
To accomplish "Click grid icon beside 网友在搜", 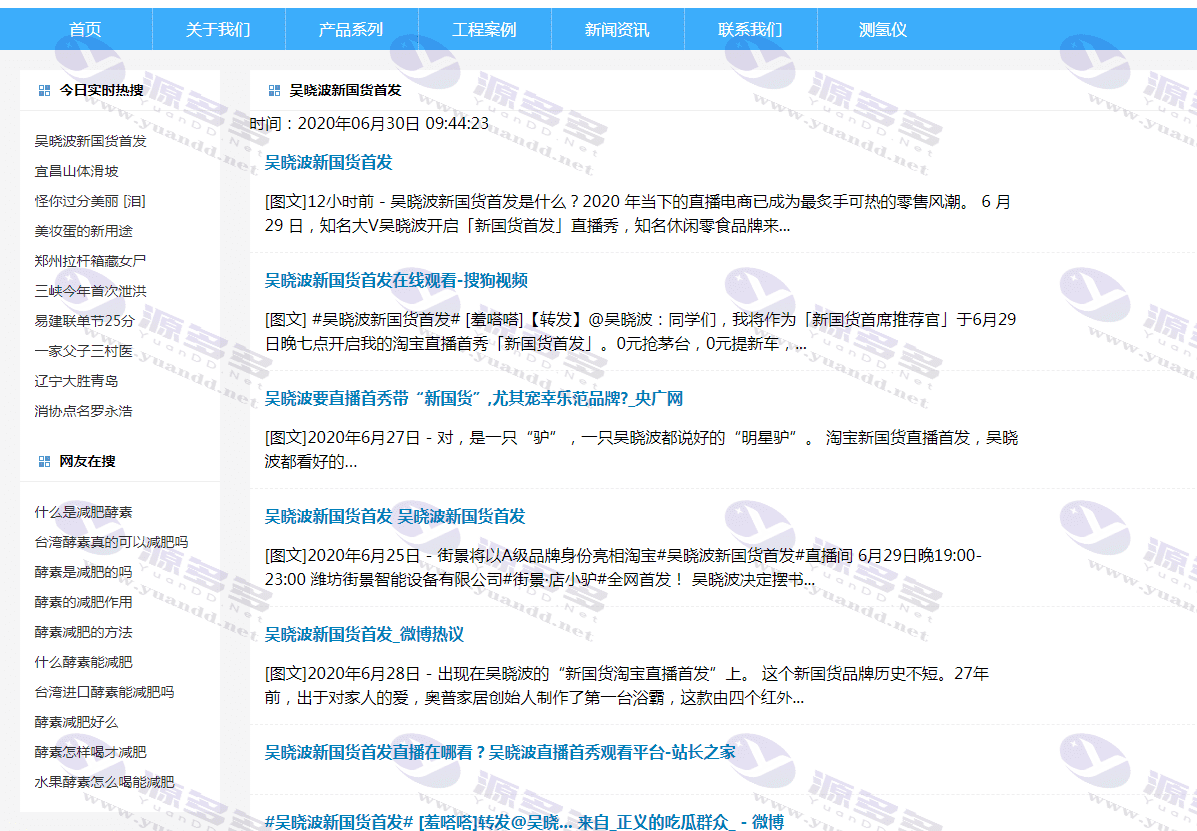I will pos(44,461).
